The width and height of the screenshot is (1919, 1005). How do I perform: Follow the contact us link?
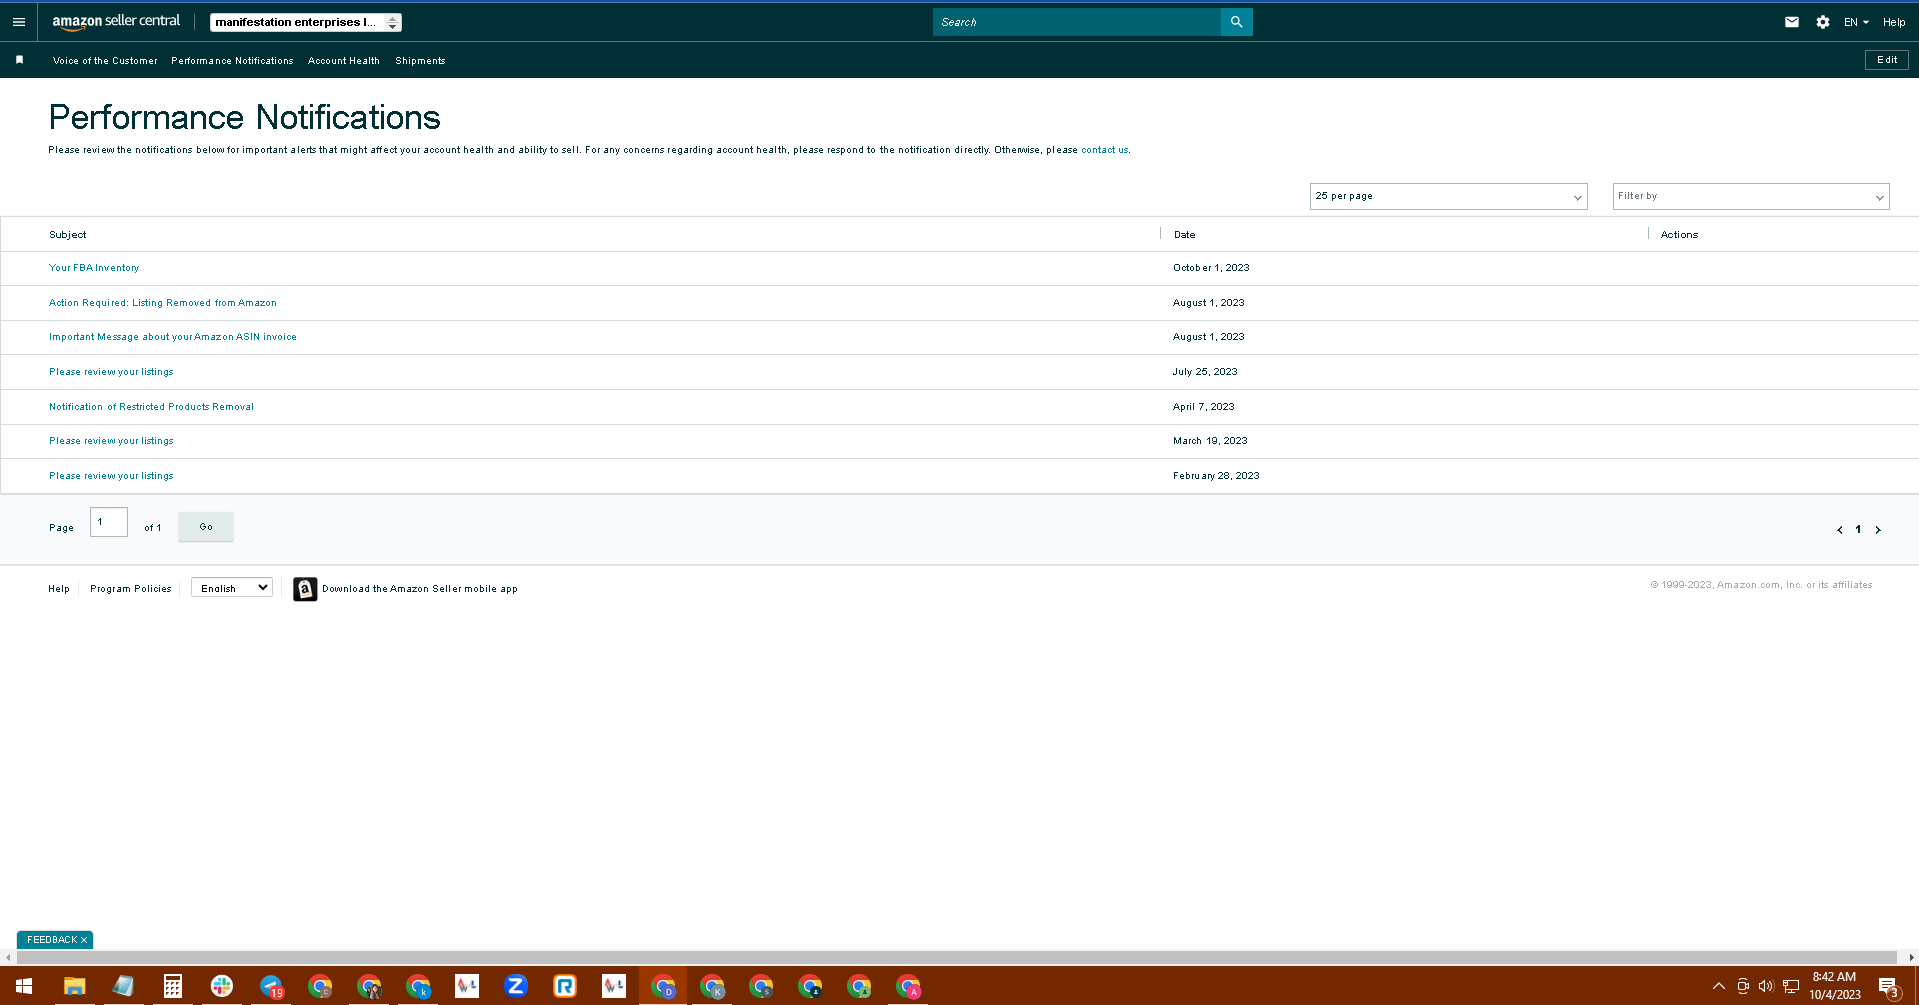1104,150
